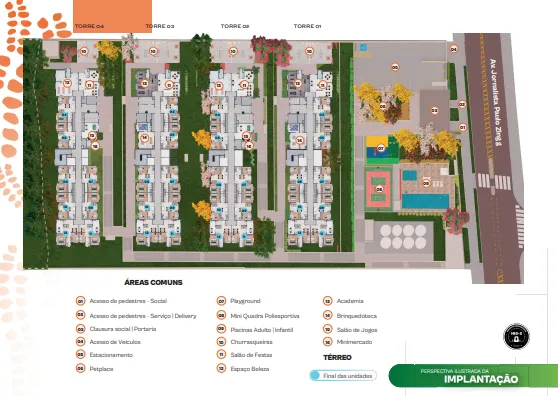Click map marker 04 at vehicle entrance
Image resolution: width=558 pixels, height=396 pixels.
[x=453, y=49]
